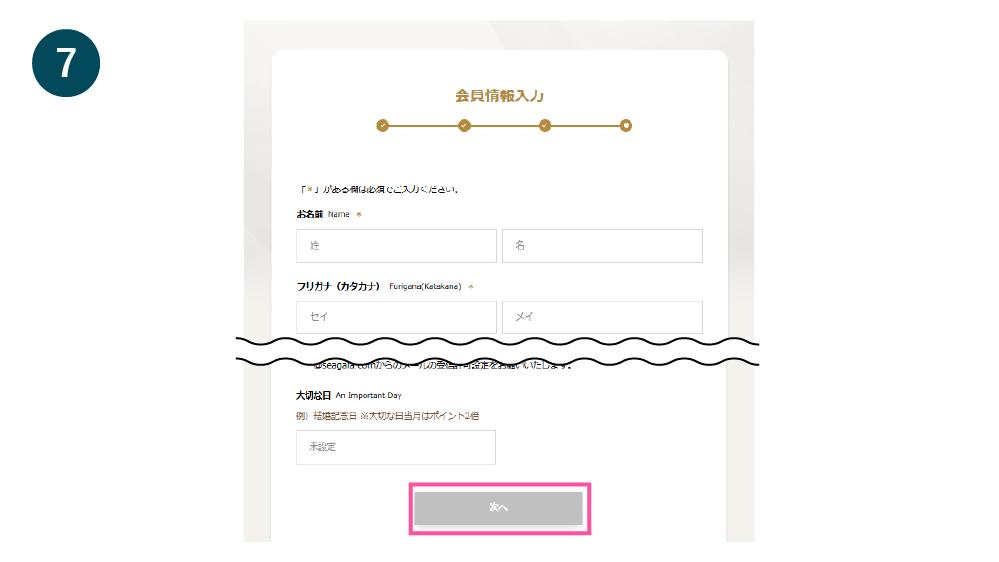
Task: Click the asterisk beside the Name label
Action: (359, 214)
